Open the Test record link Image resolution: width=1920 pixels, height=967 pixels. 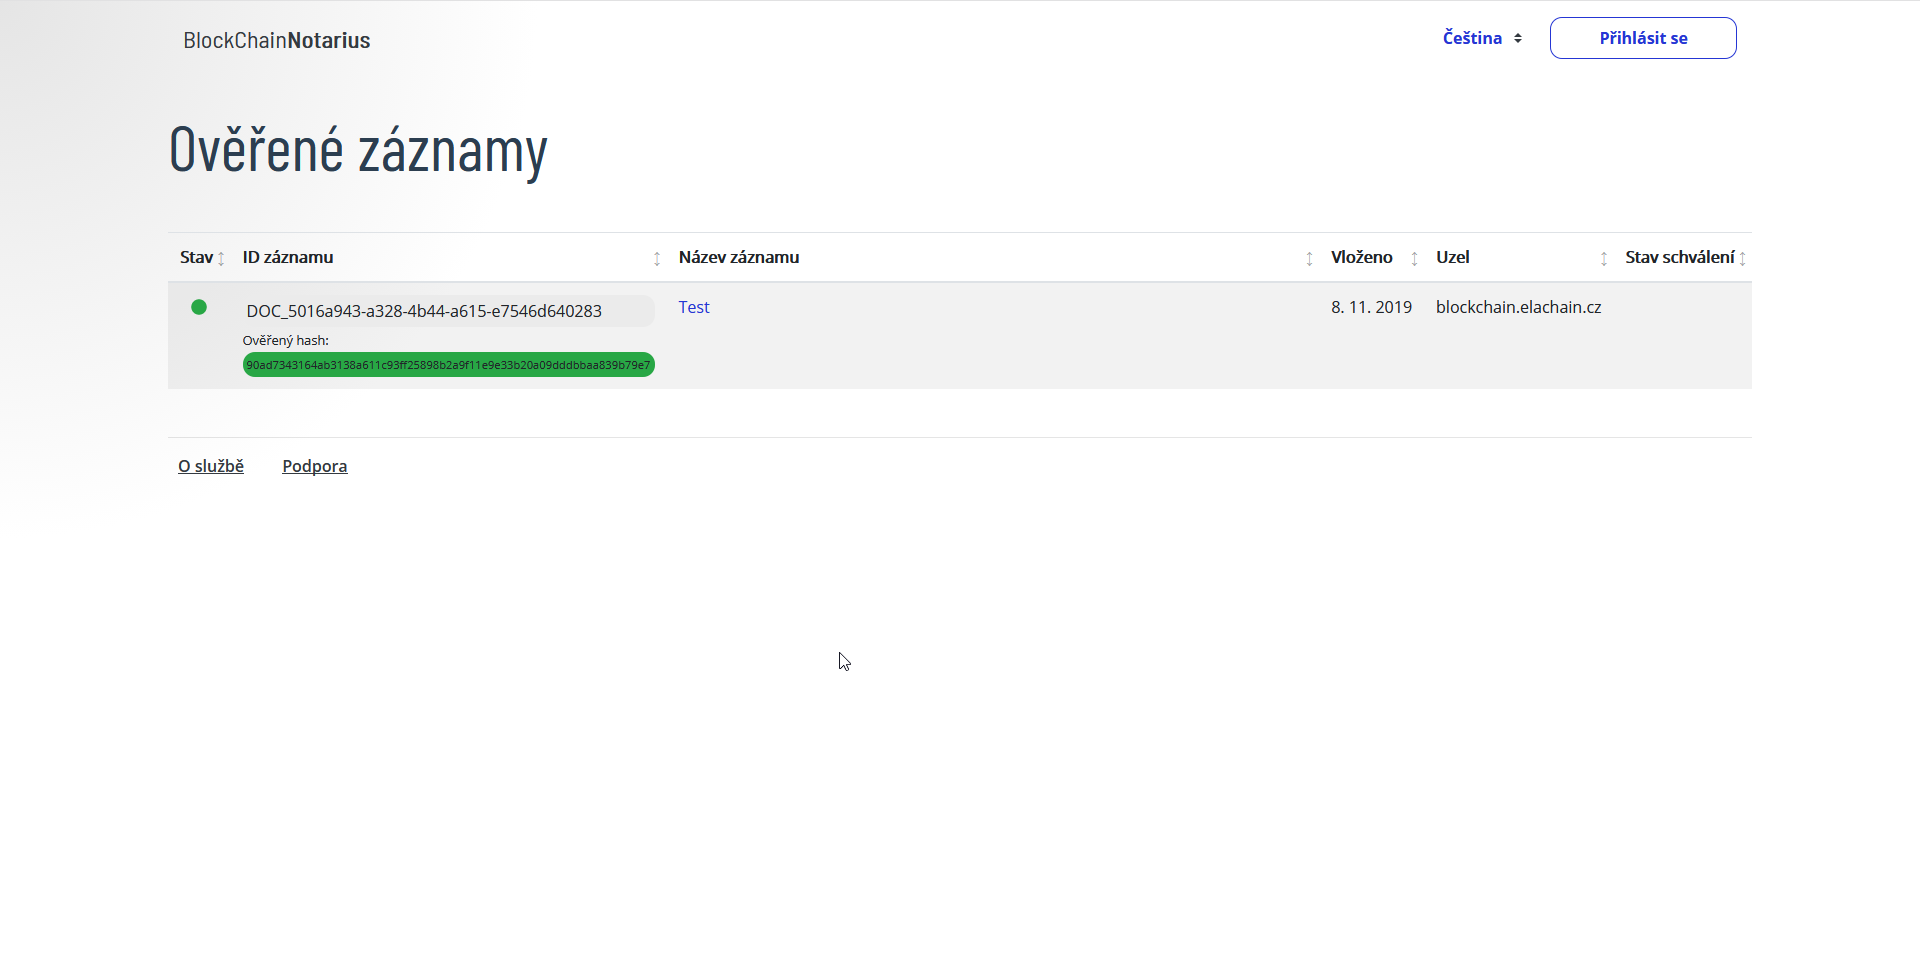coord(694,307)
